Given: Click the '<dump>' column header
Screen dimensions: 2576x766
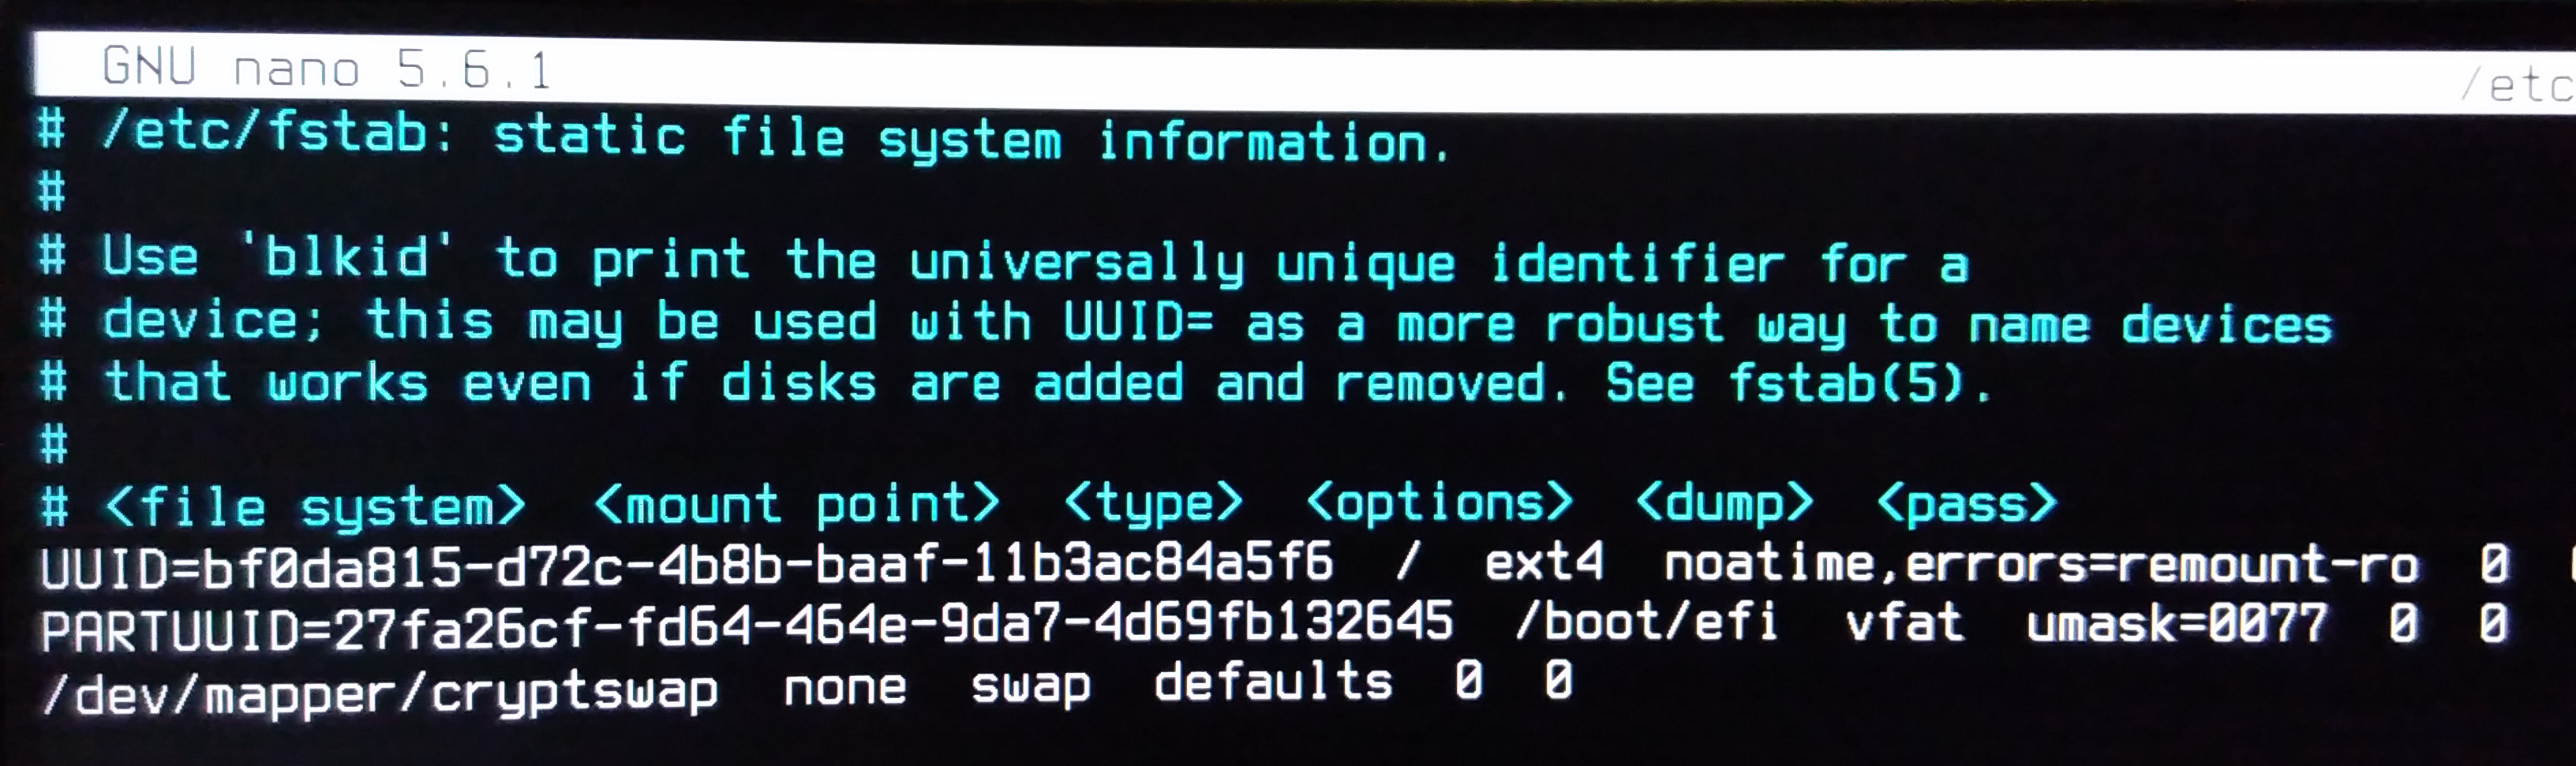Looking at the screenshot, I should pyautogui.click(x=1724, y=503).
